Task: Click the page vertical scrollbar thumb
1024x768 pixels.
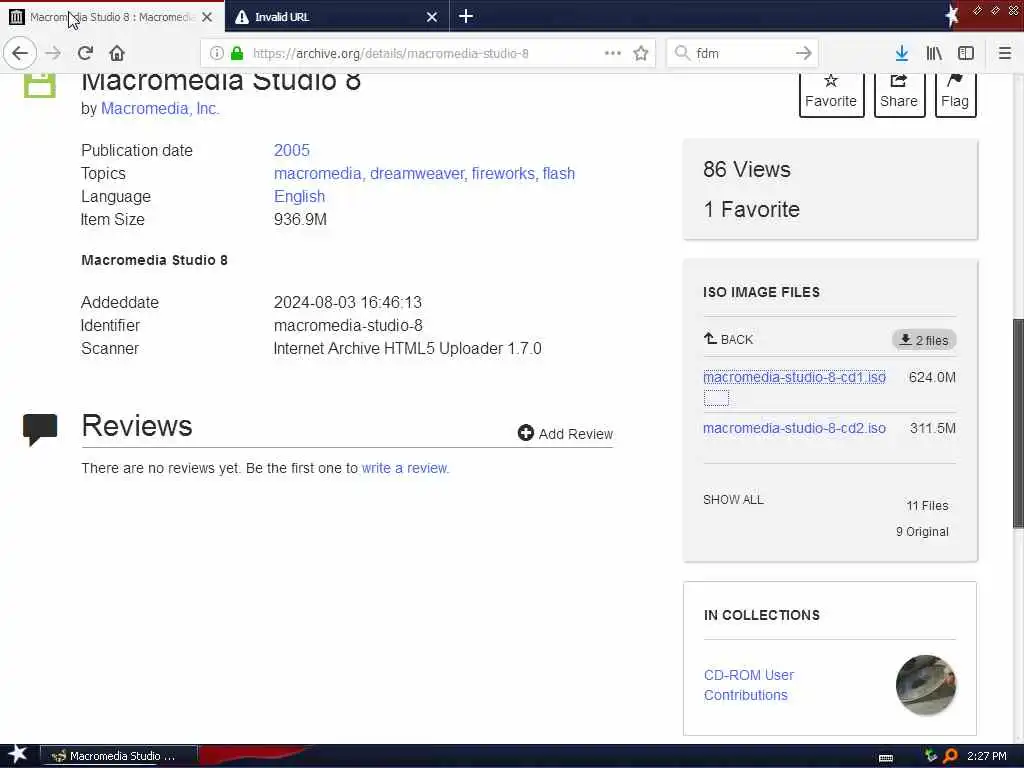Action: 1017,423
